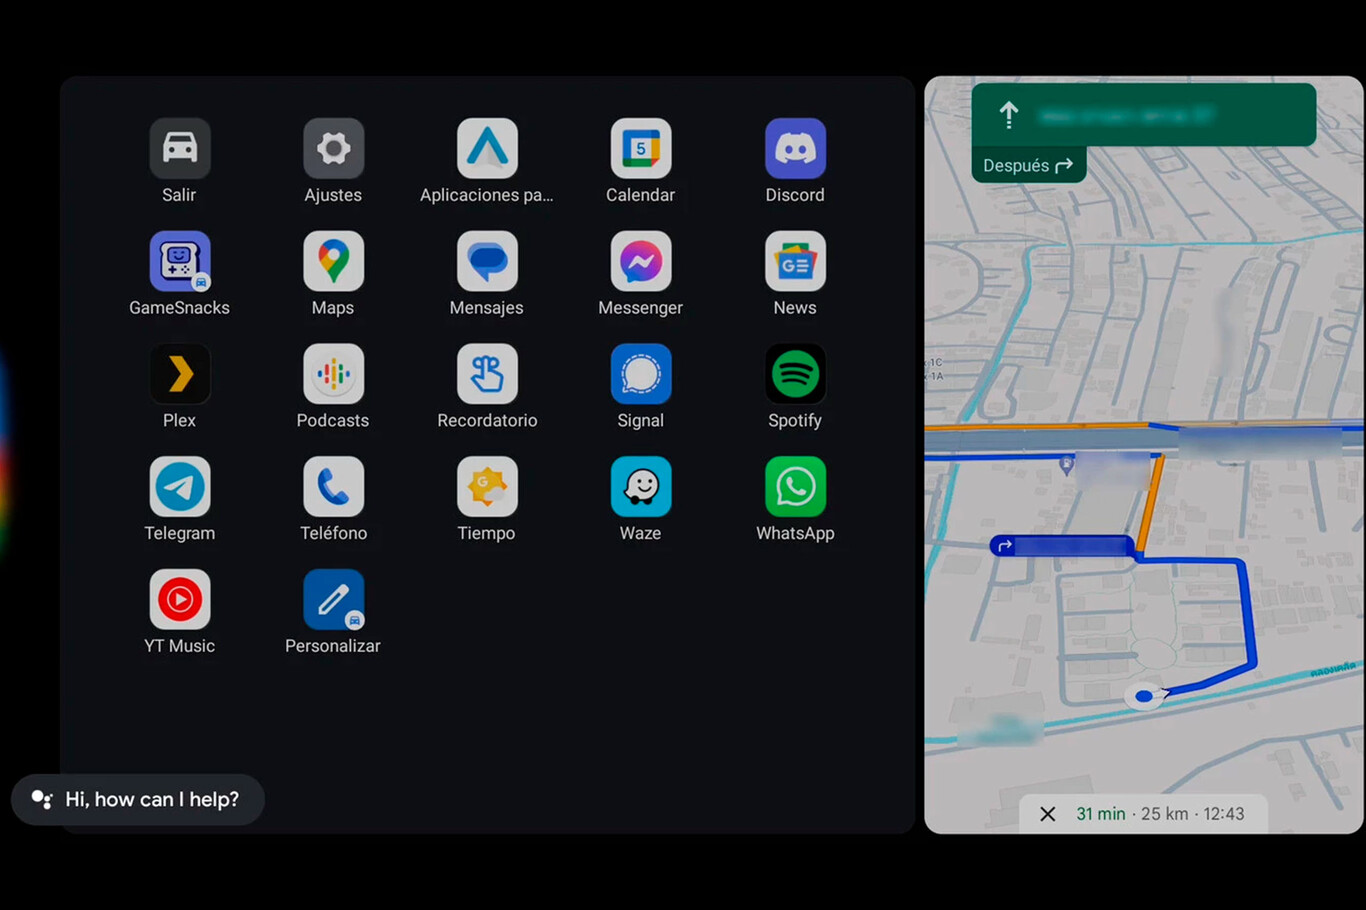Open GameSnacks games app
This screenshot has width=1366, height=910.
click(x=180, y=262)
